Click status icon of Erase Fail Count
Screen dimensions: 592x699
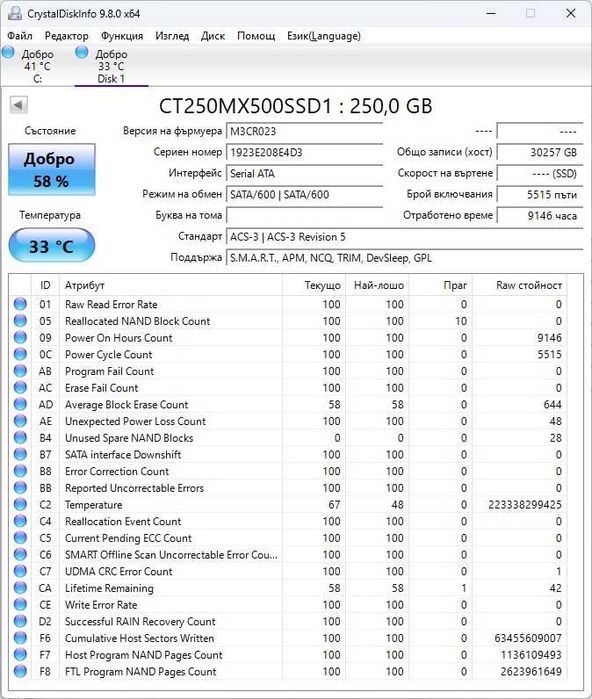(20, 387)
